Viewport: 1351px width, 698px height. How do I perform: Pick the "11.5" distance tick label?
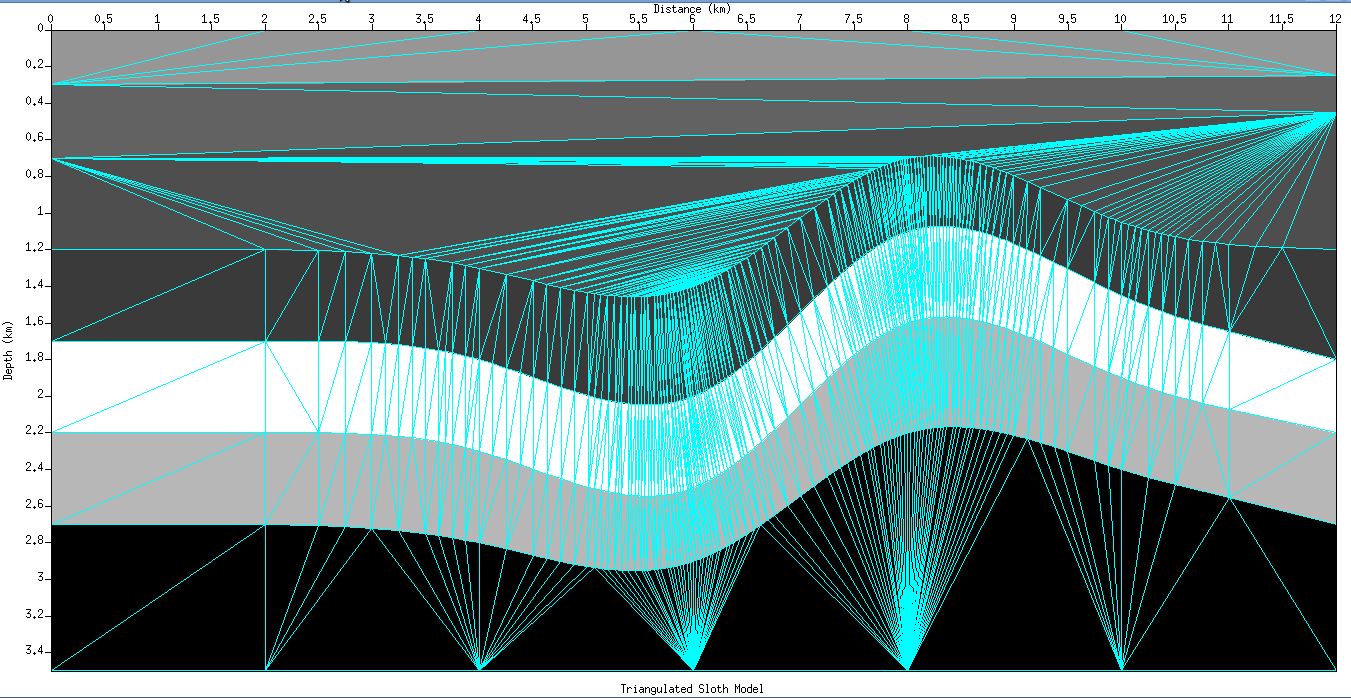click(x=1281, y=19)
